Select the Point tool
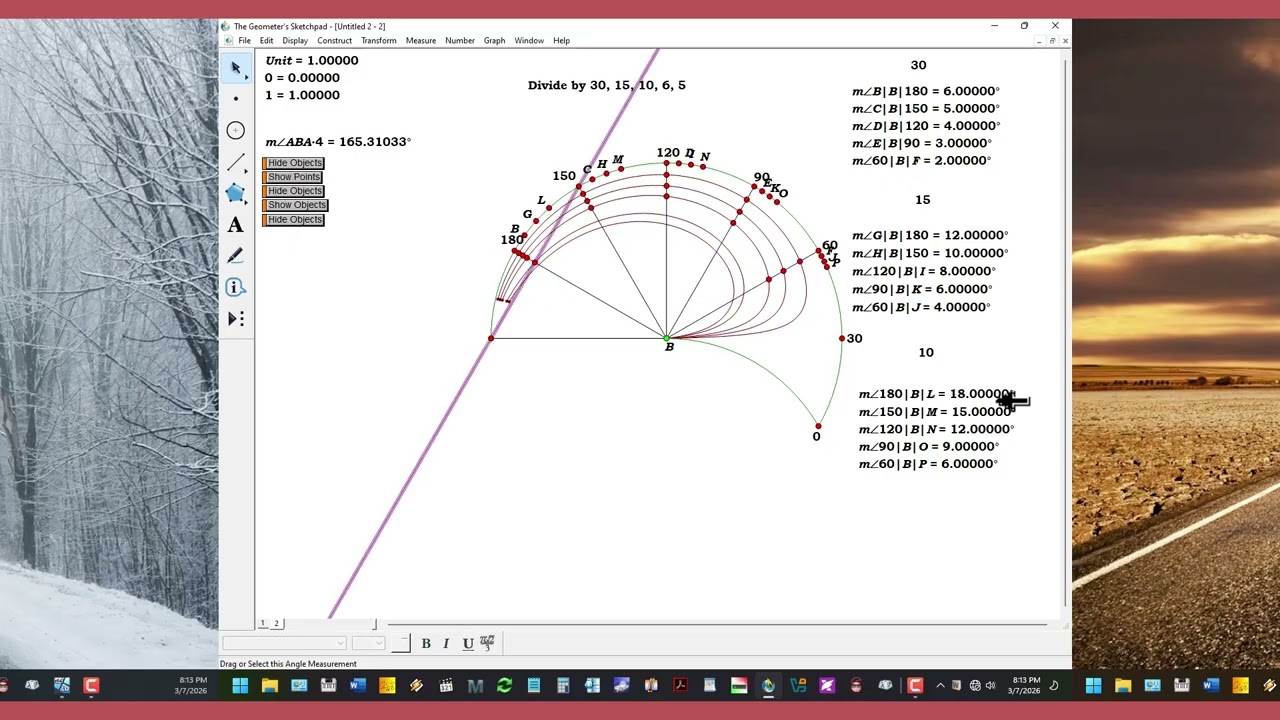 (x=236, y=98)
